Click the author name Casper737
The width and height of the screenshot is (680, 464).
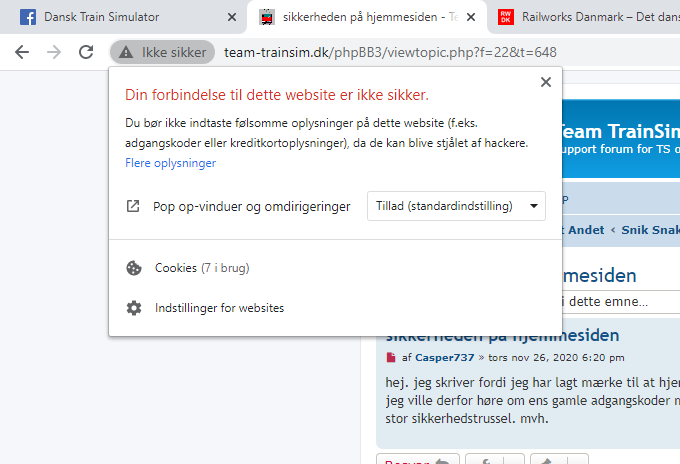point(445,358)
